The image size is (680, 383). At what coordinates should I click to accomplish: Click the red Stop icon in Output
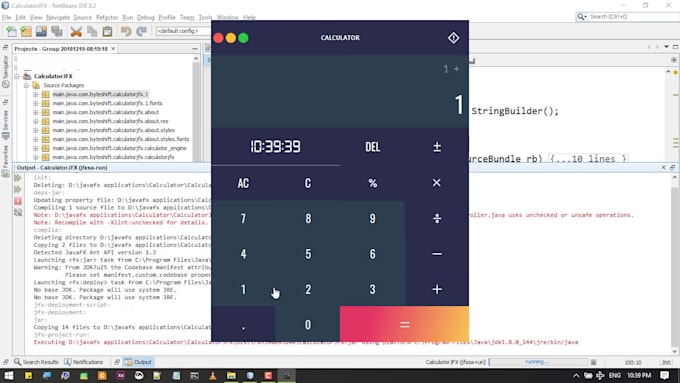tap(18, 201)
